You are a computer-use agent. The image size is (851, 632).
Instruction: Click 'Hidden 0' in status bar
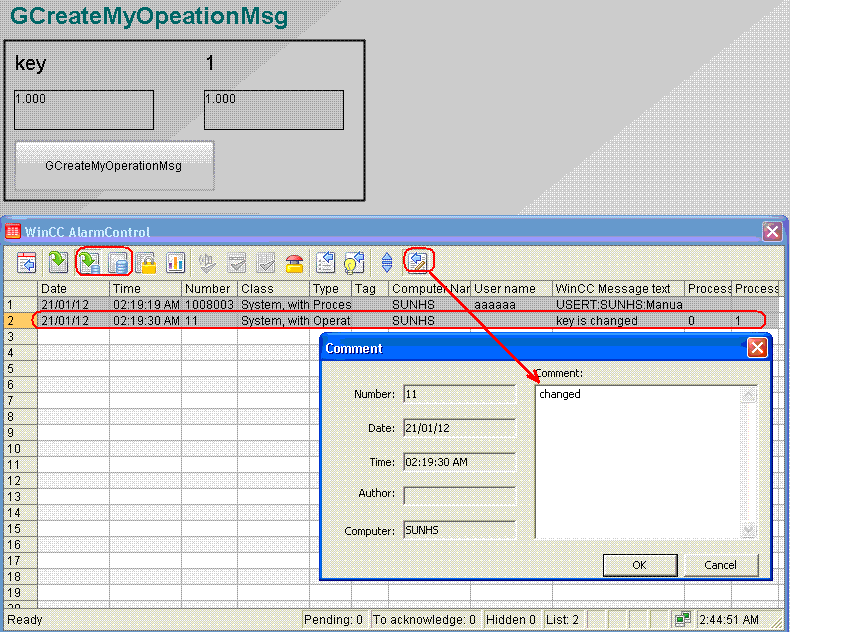(511, 619)
